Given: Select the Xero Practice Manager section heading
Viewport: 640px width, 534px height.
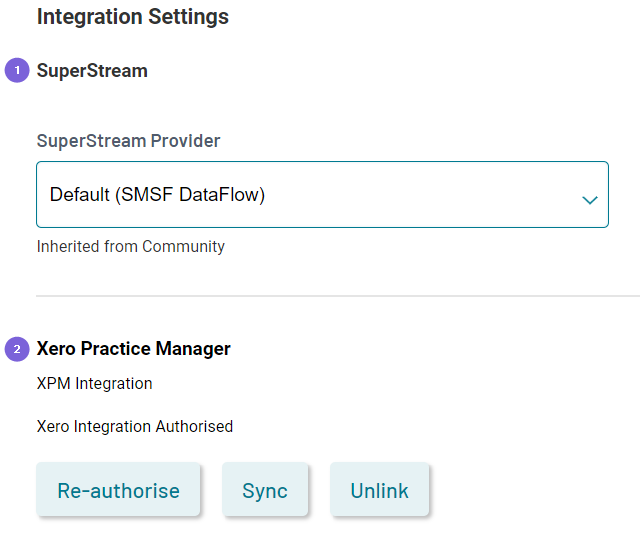Looking at the screenshot, I should 133,349.
